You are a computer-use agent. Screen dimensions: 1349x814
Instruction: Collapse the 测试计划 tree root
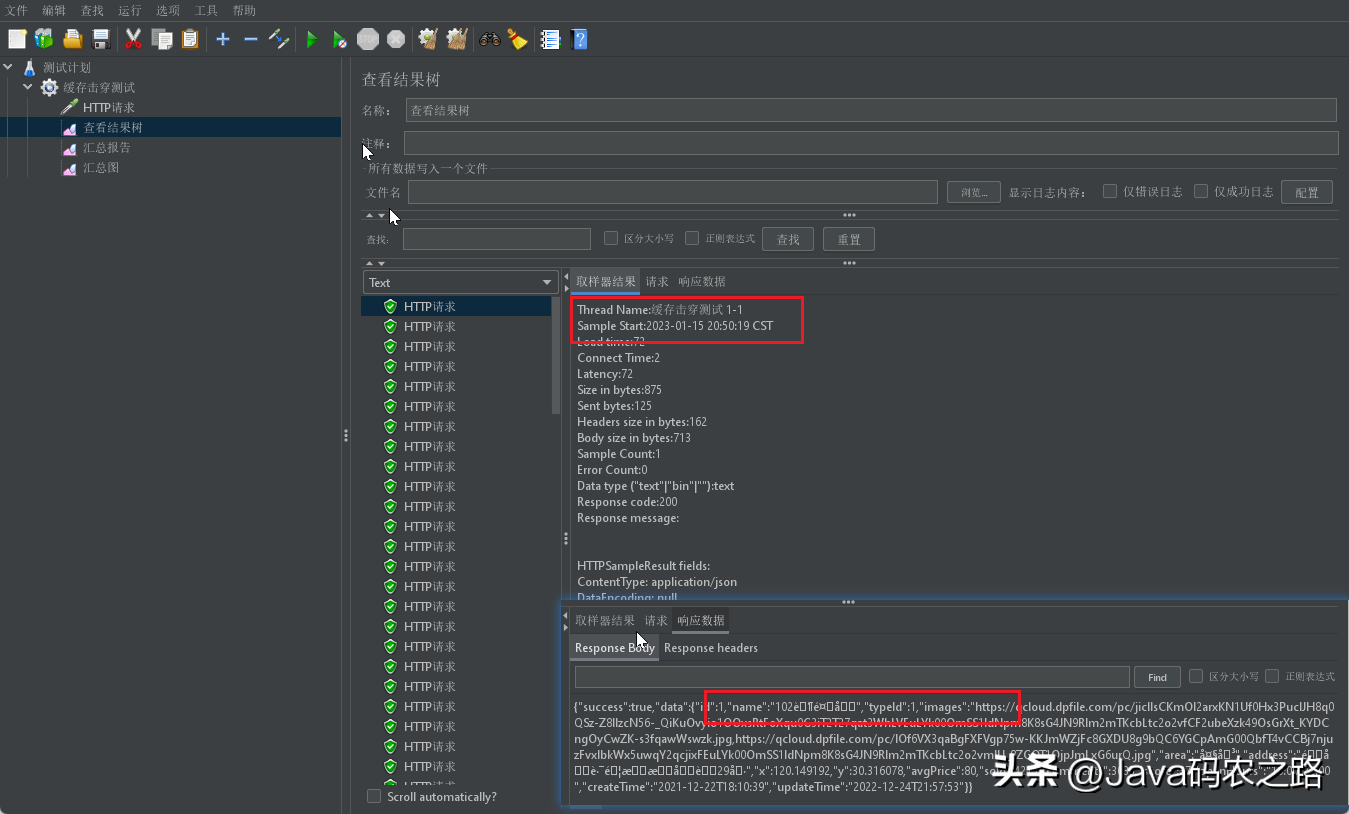click(8, 67)
